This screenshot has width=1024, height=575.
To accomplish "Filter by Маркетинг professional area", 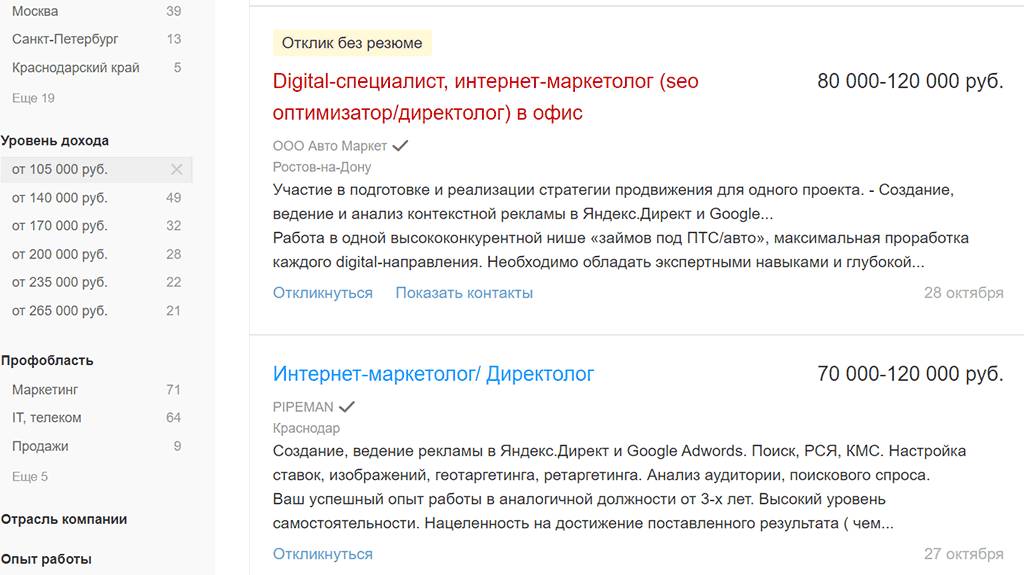I will [x=45, y=389].
